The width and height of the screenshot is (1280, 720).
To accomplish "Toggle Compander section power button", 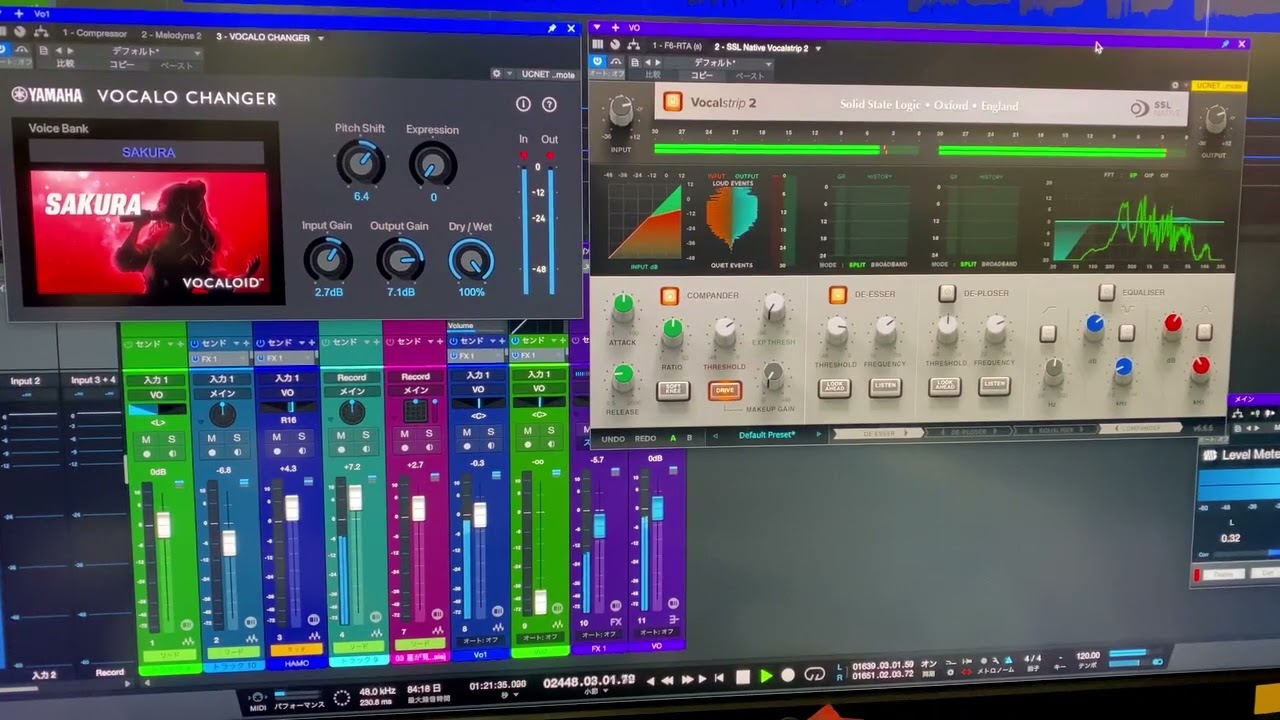I will click(x=669, y=296).
